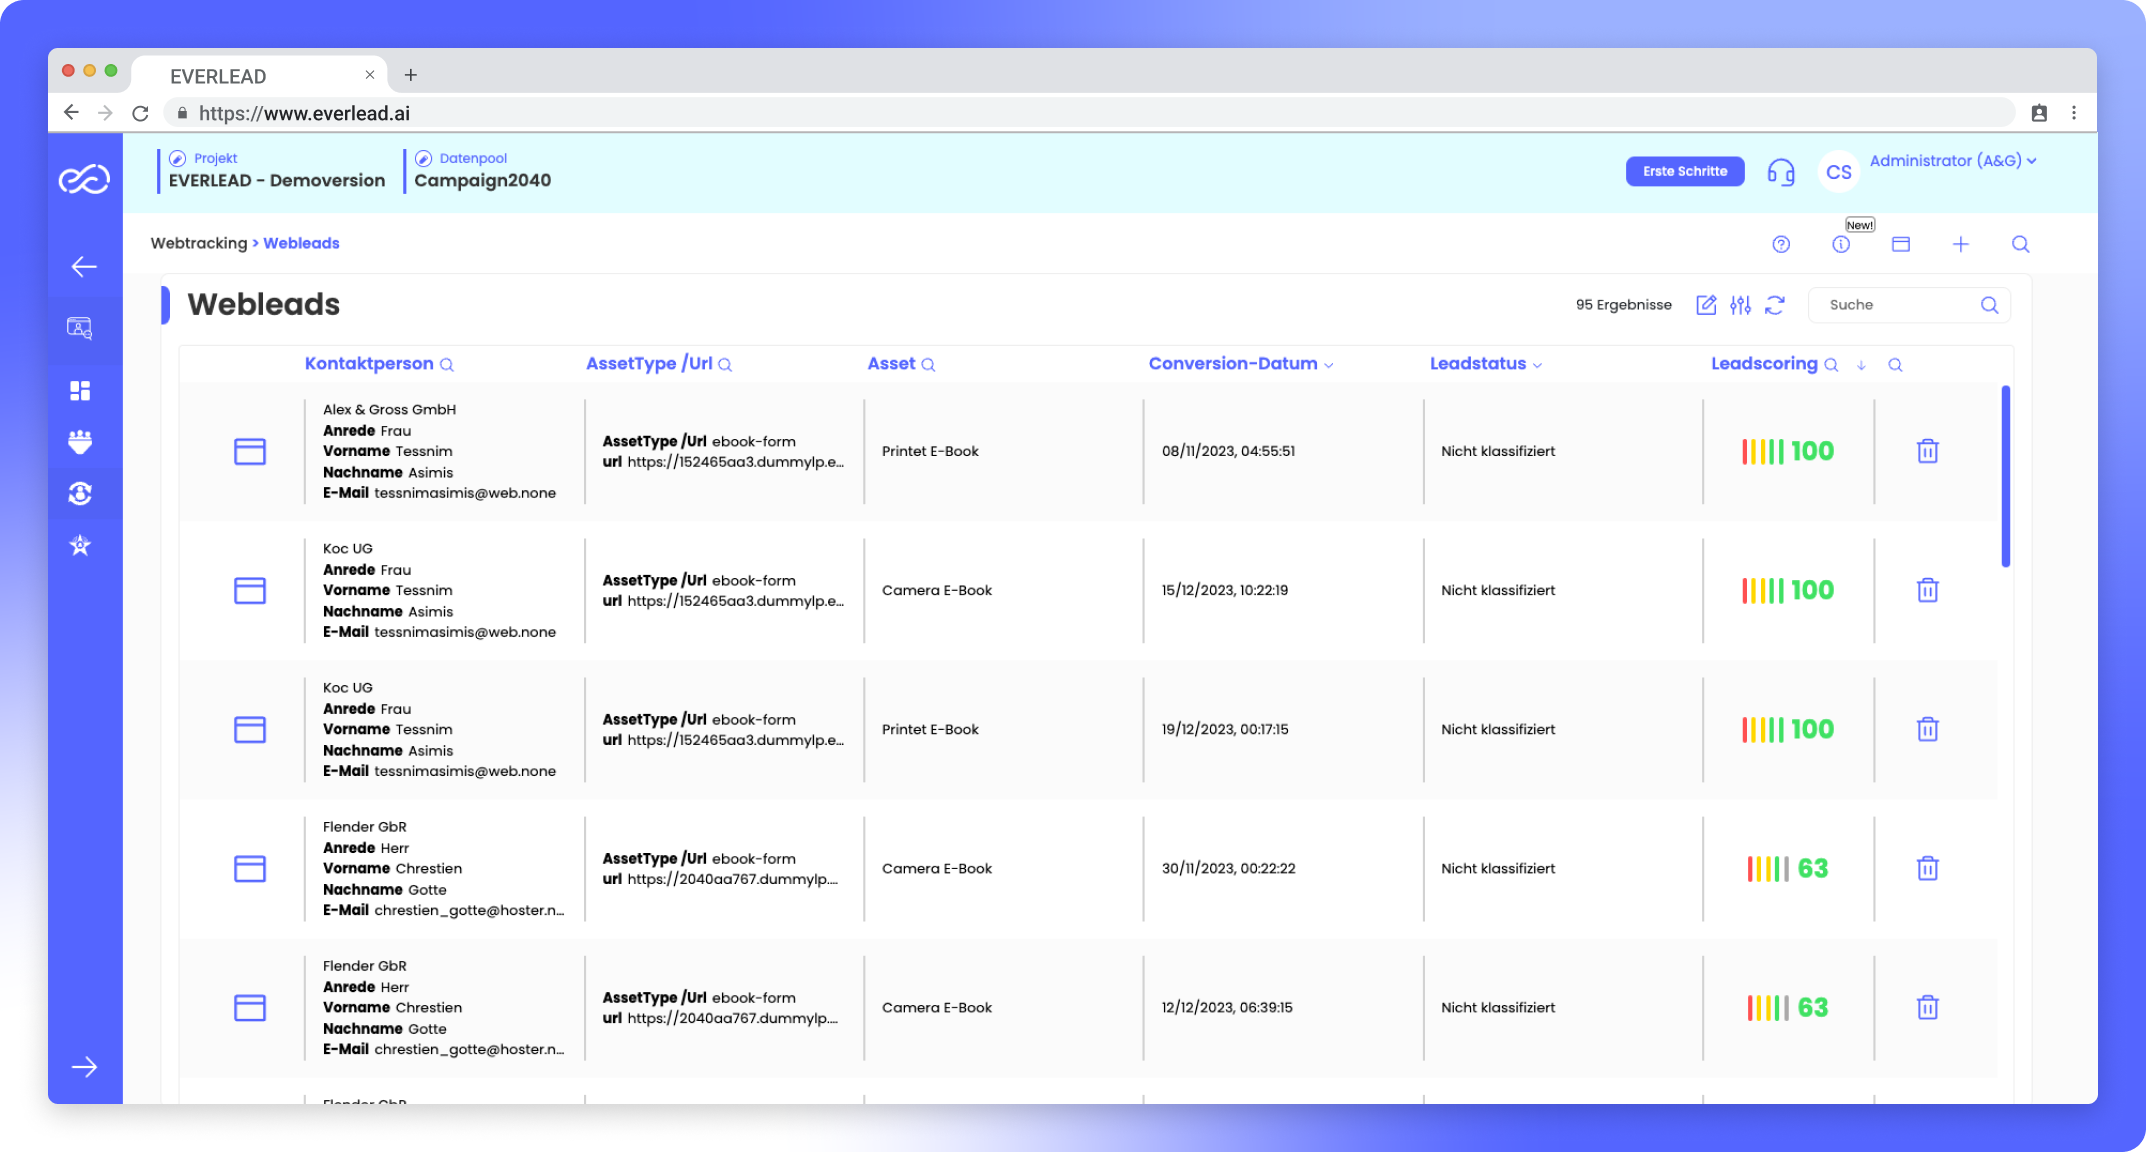Click the vertical table scrollbar
2146x1152 pixels.
tap(2005, 476)
